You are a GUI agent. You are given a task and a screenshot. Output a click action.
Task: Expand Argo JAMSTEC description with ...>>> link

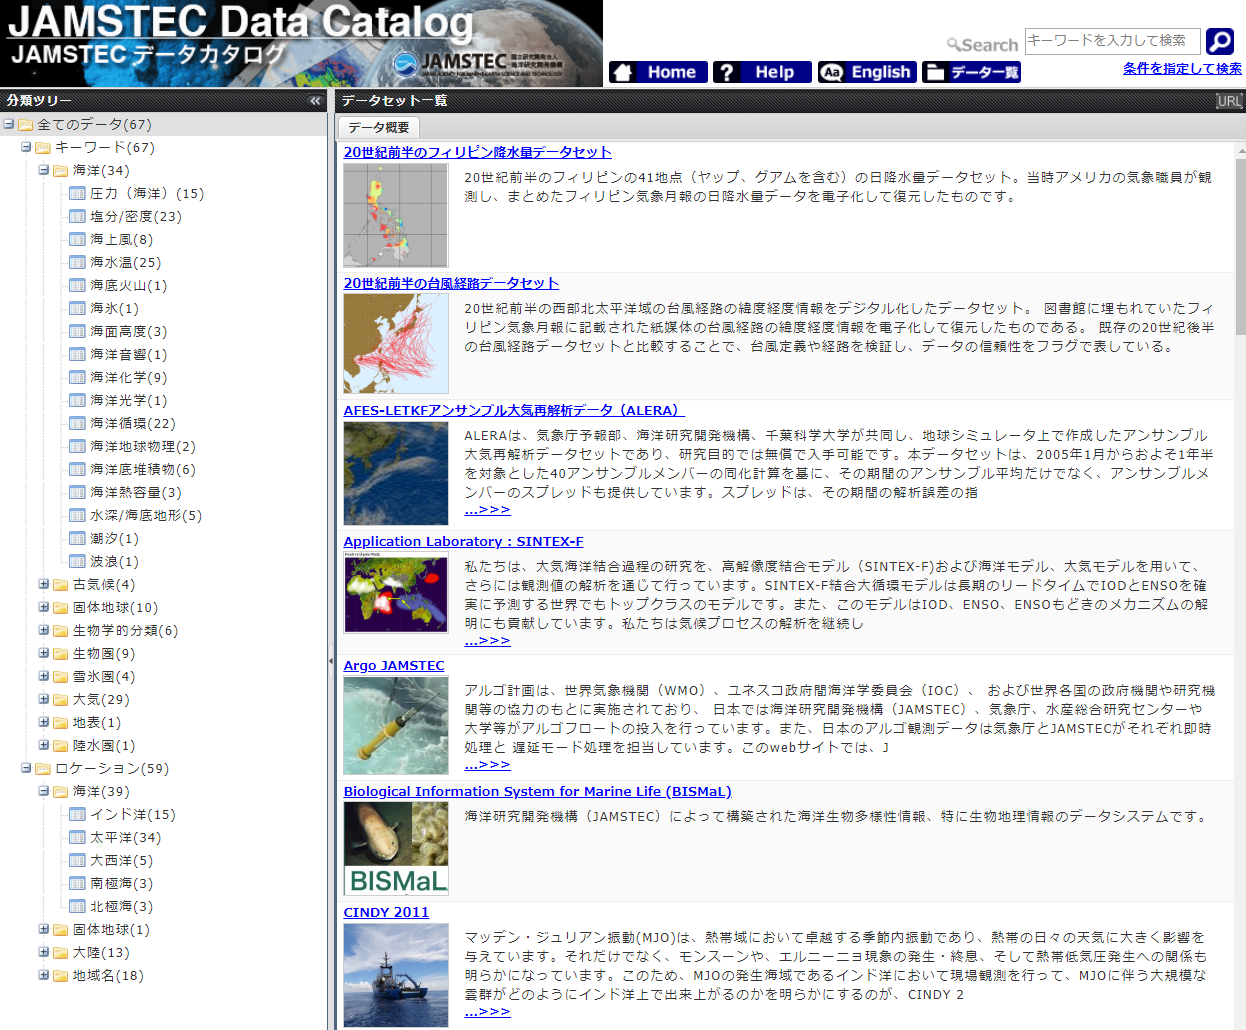coord(488,765)
